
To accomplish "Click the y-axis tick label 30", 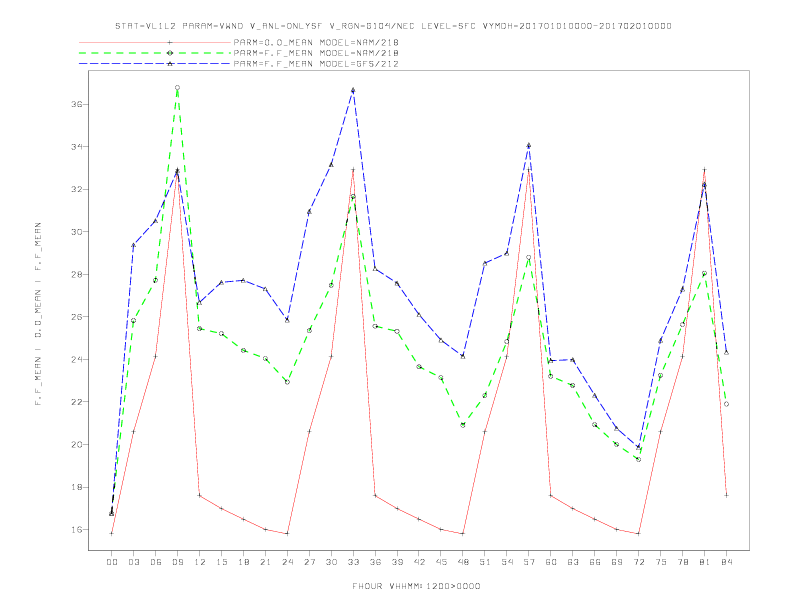I will [x=76, y=232].
